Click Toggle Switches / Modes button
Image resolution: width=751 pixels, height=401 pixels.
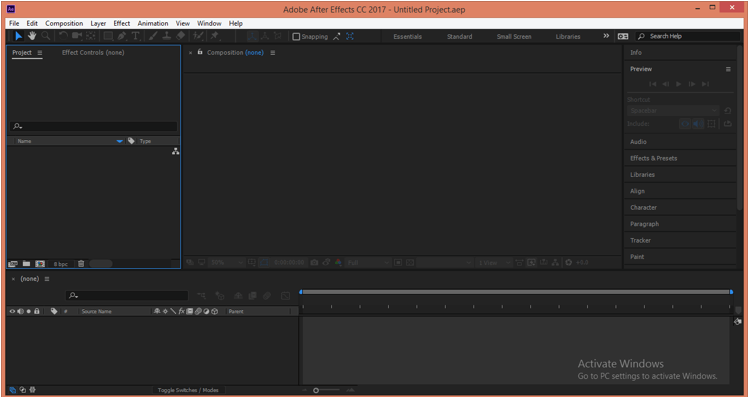pyautogui.click(x=188, y=391)
